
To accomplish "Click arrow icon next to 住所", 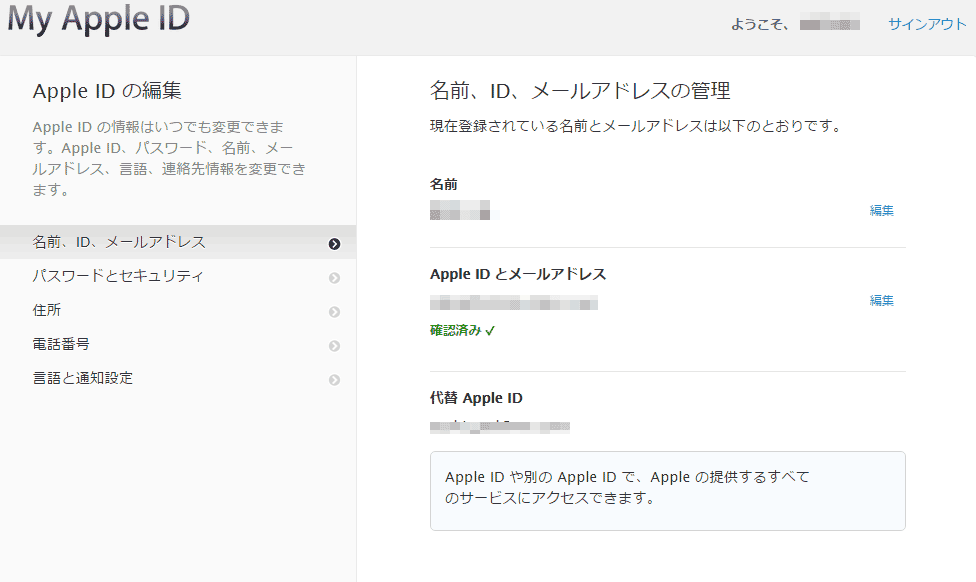I will [334, 312].
